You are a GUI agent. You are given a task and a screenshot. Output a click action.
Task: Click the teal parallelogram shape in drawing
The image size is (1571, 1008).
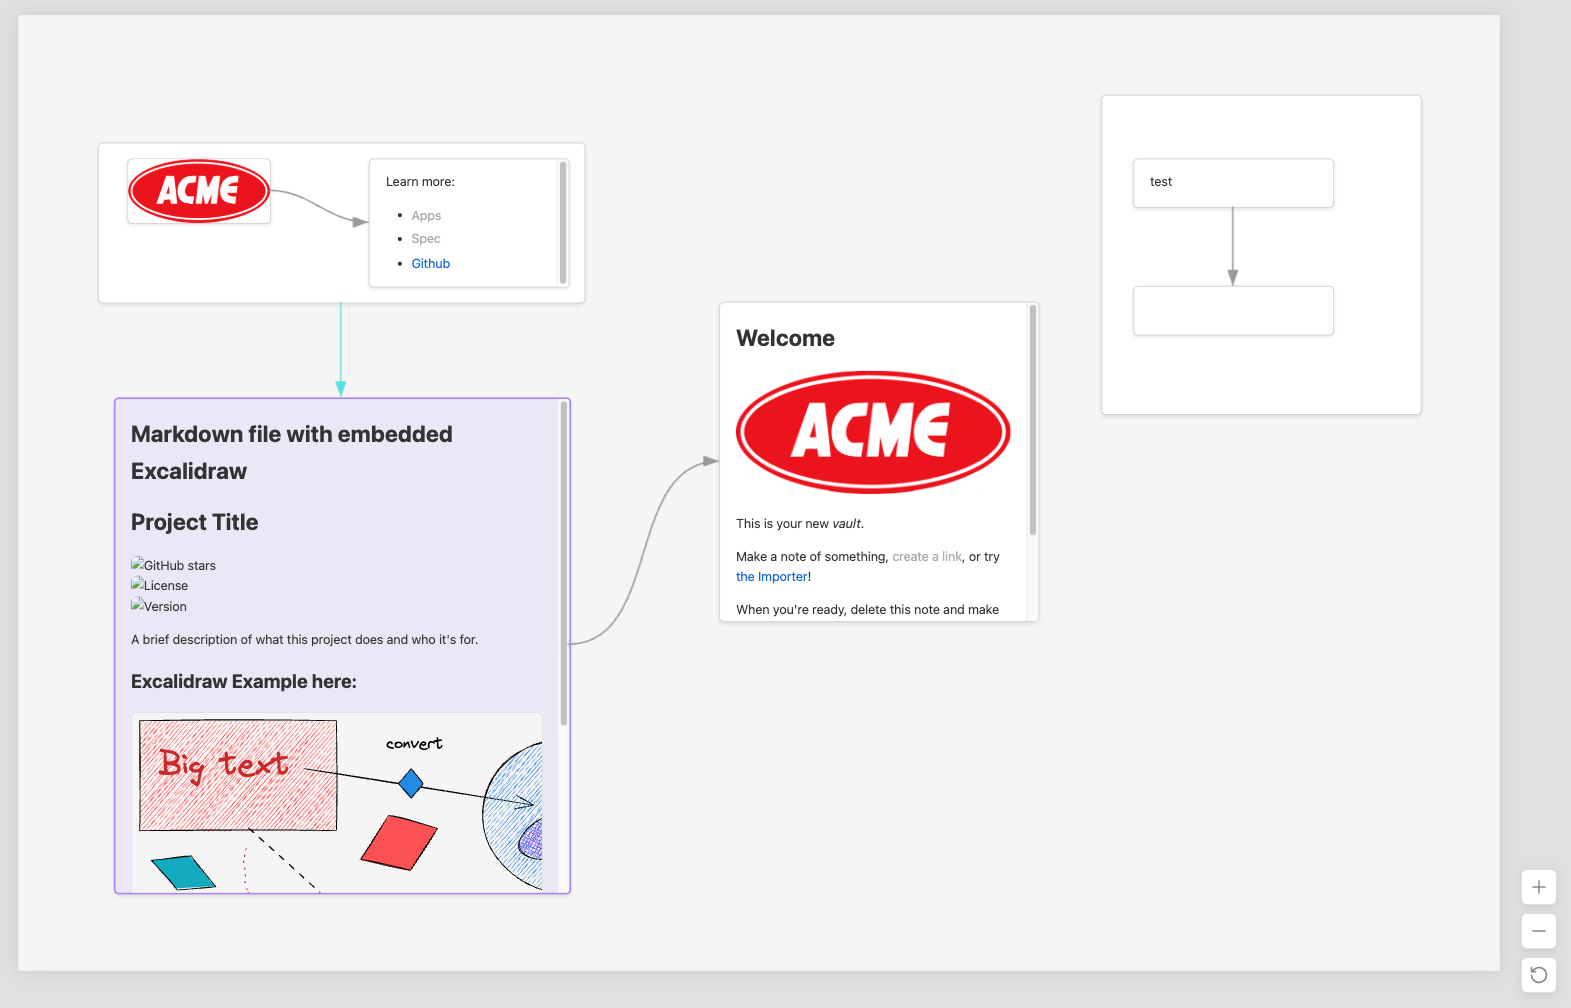pos(183,872)
